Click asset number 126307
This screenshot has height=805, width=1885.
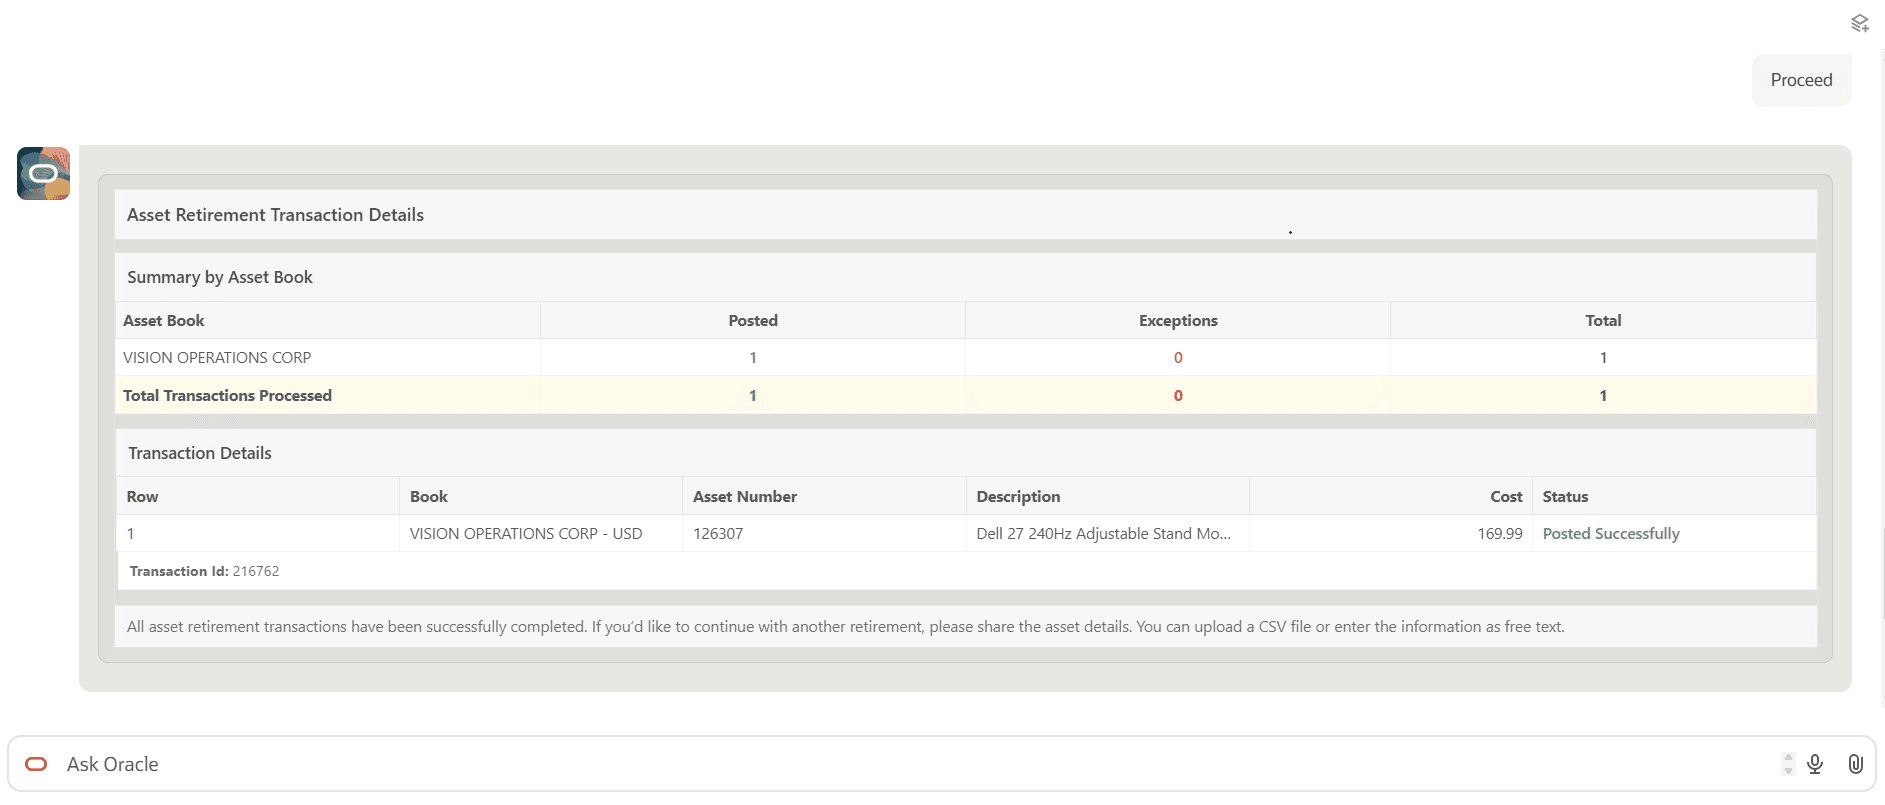pos(718,533)
